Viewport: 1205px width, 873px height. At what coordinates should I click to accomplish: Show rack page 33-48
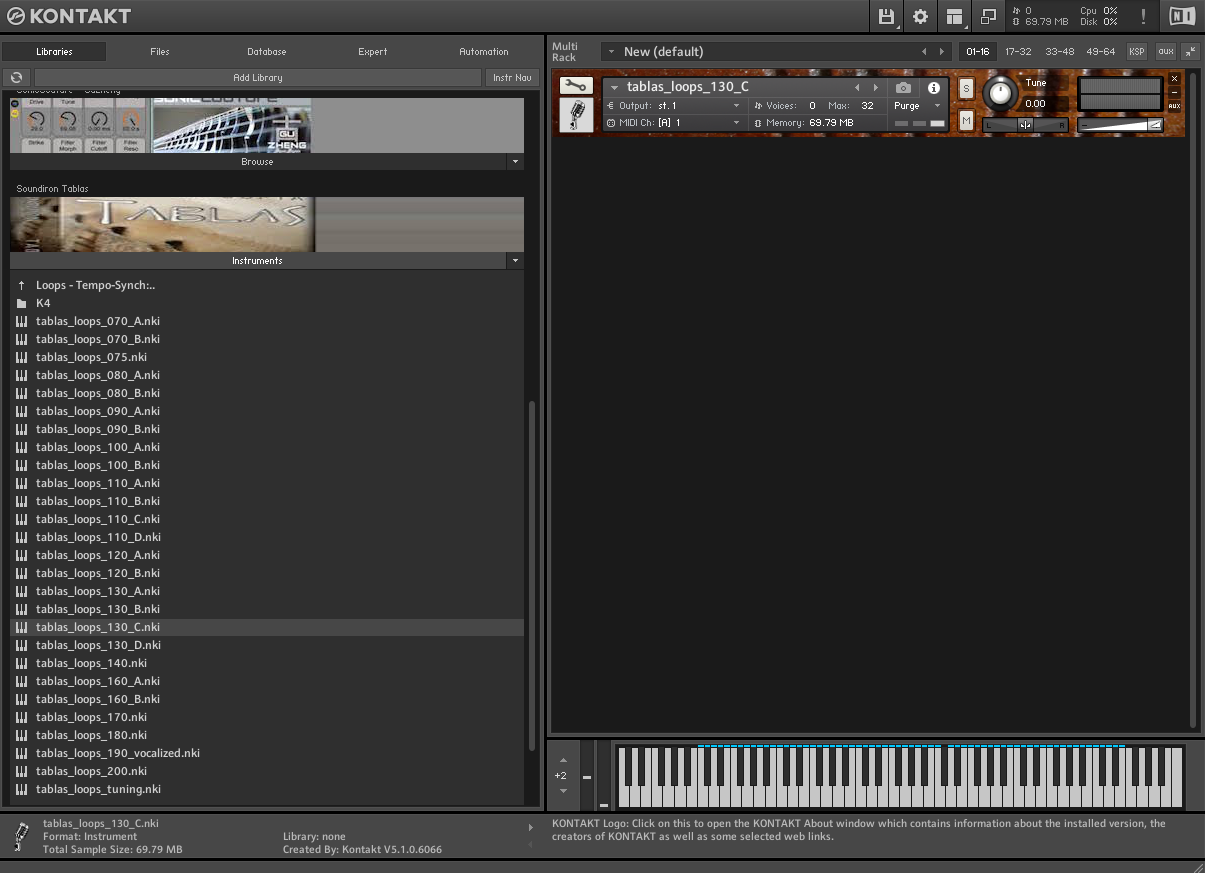tap(1059, 51)
